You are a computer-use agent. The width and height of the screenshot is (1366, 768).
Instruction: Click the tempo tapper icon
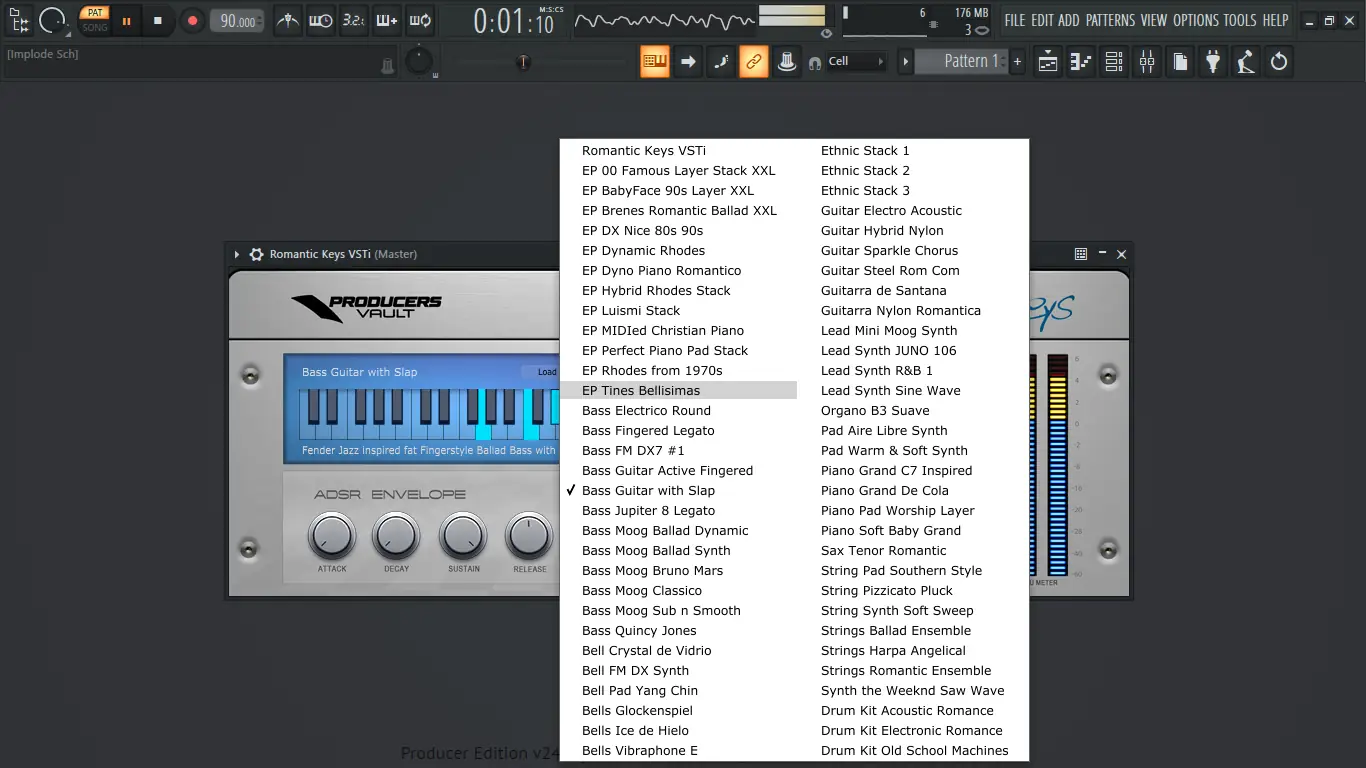point(1246,61)
